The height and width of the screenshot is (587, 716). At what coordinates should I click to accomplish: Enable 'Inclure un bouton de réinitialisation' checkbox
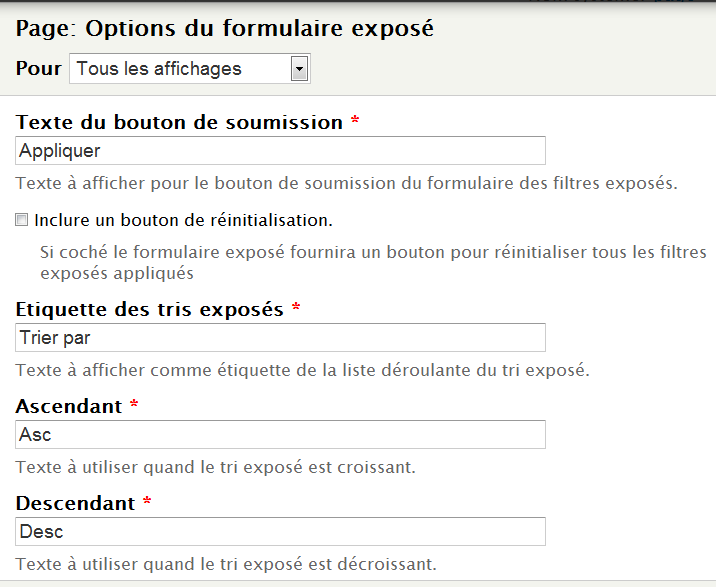pyautogui.click(x=22, y=219)
